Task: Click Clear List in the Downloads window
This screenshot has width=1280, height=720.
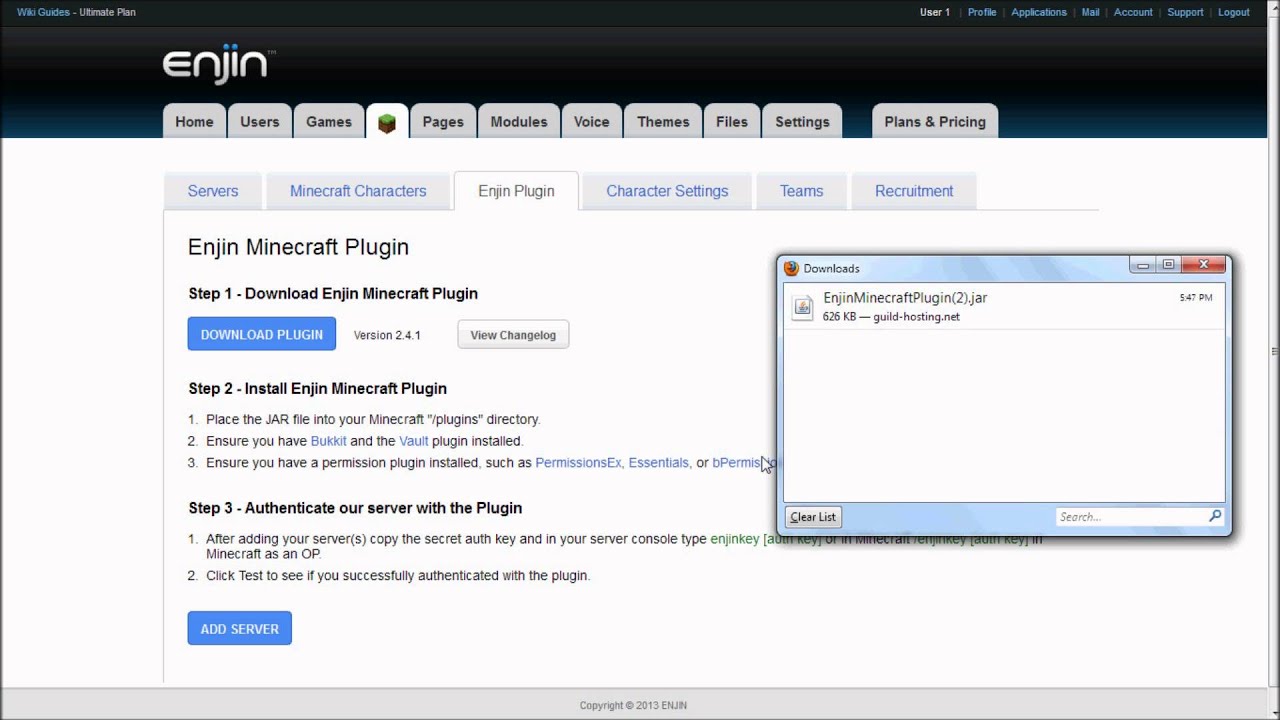Action: coord(813,517)
